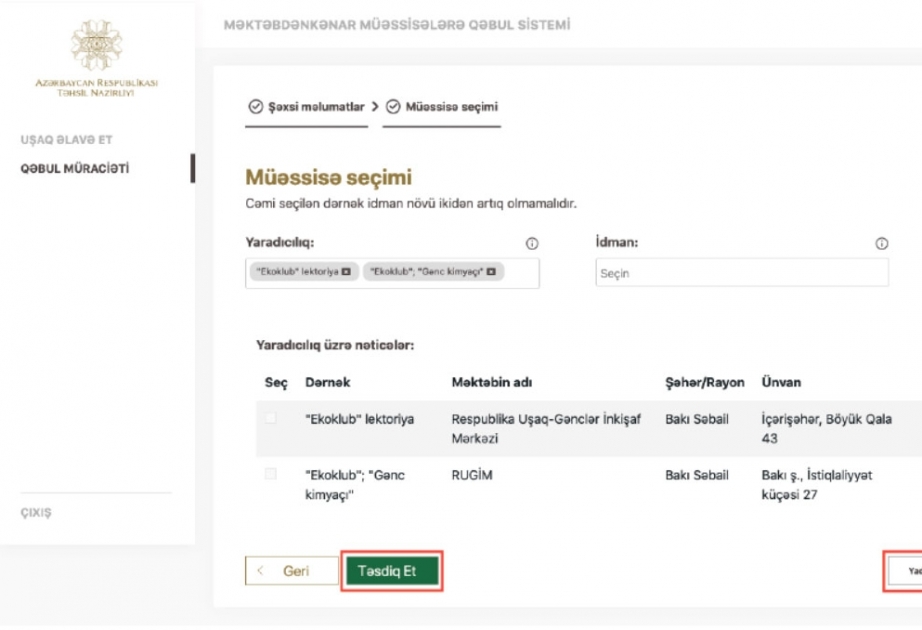Screen dimensions: 922x630
Task: Select the RUGİM school name cell
Action: (472, 475)
